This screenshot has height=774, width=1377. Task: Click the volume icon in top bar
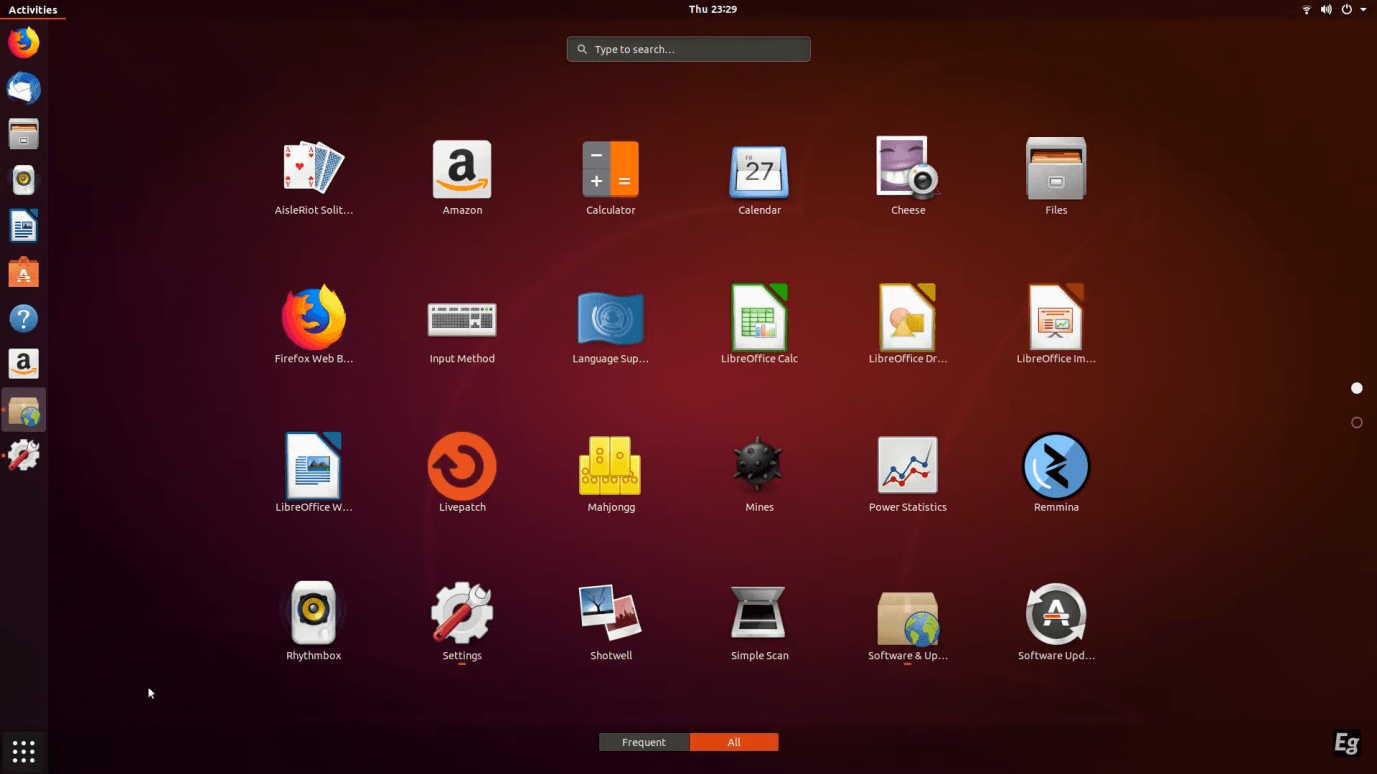tap(1326, 9)
